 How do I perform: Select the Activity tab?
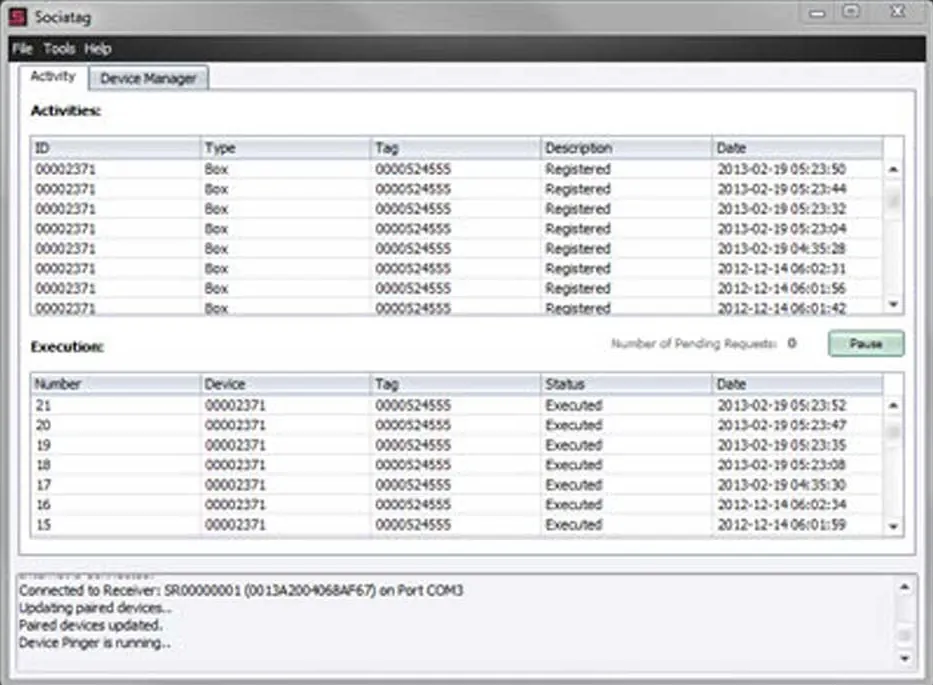coord(56,76)
